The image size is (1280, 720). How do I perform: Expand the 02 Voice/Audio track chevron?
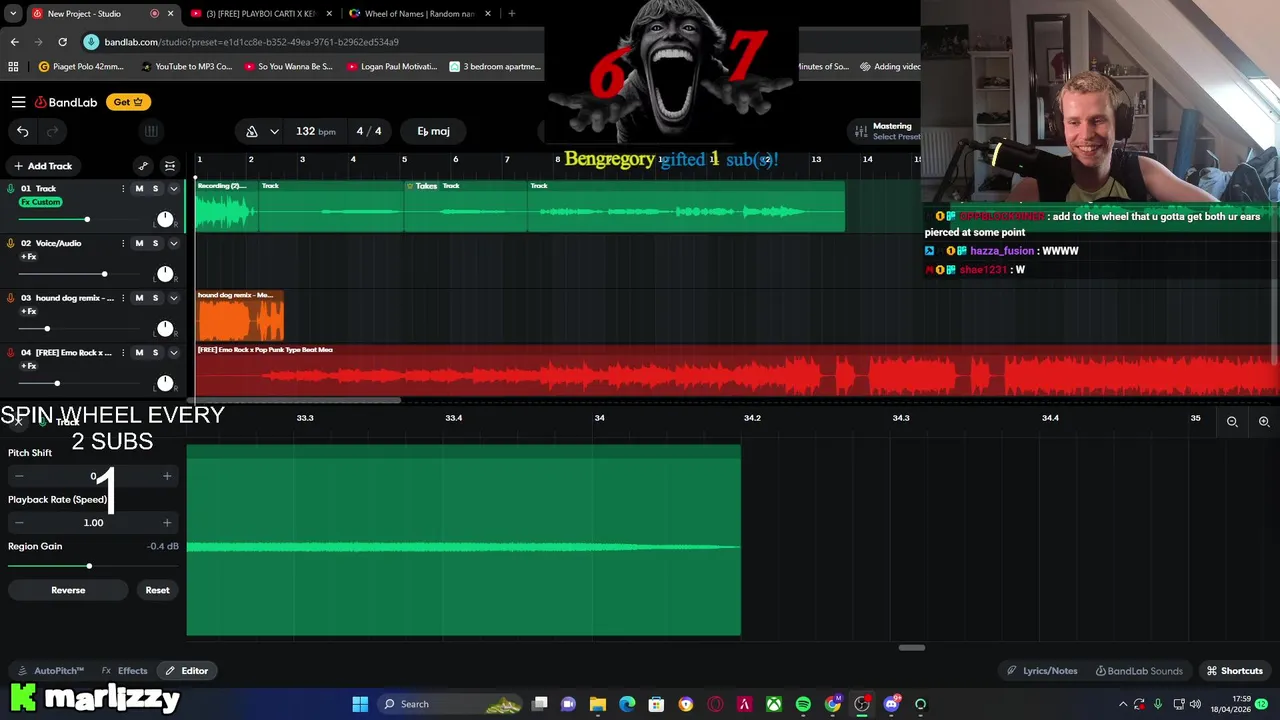pyautogui.click(x=173, y=243)
